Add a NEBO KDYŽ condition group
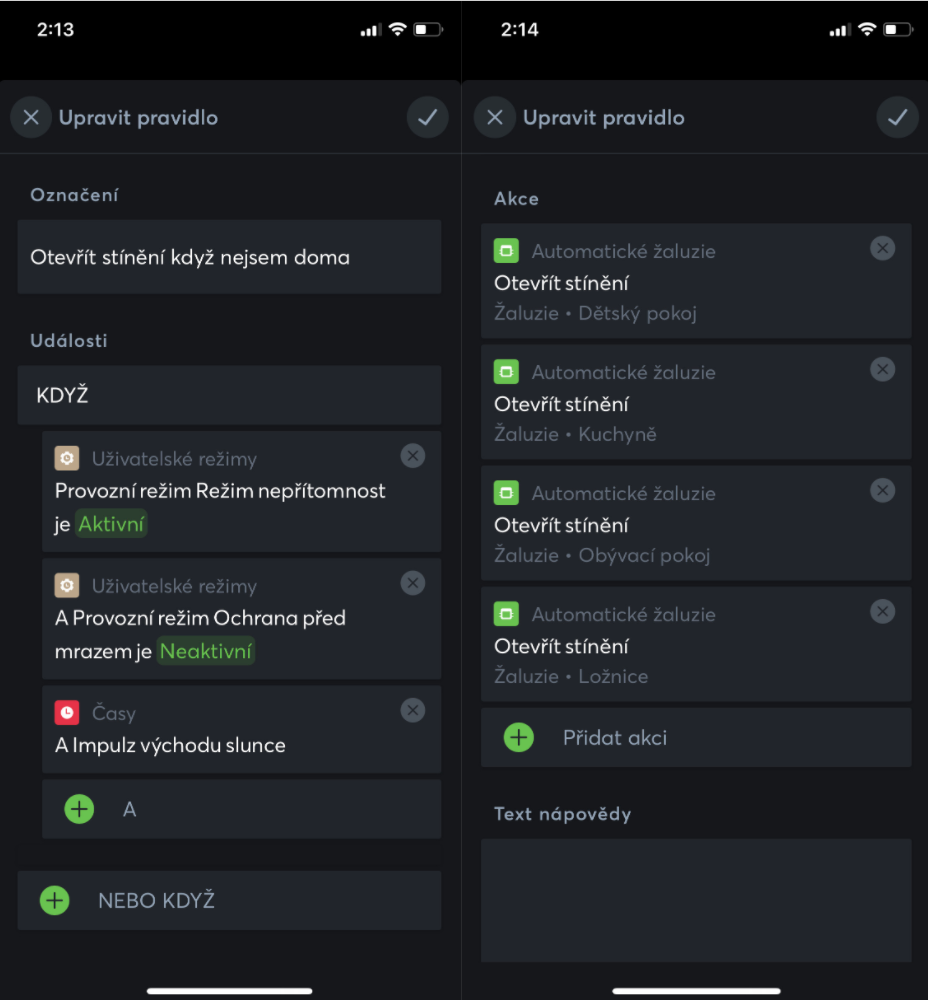This screenshot has height=1000, width=928. (x=55, y=900)
